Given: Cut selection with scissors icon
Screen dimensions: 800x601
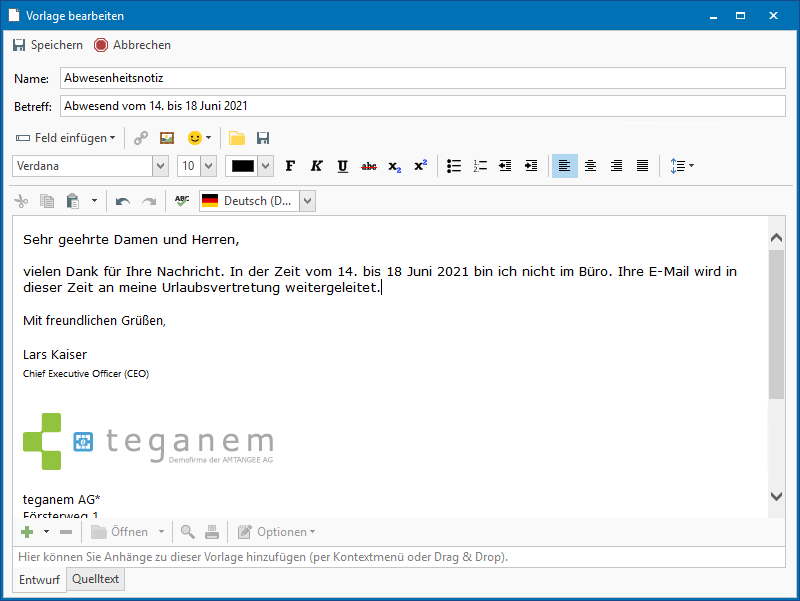Looking at the screenshot, I should coord(21,201).
